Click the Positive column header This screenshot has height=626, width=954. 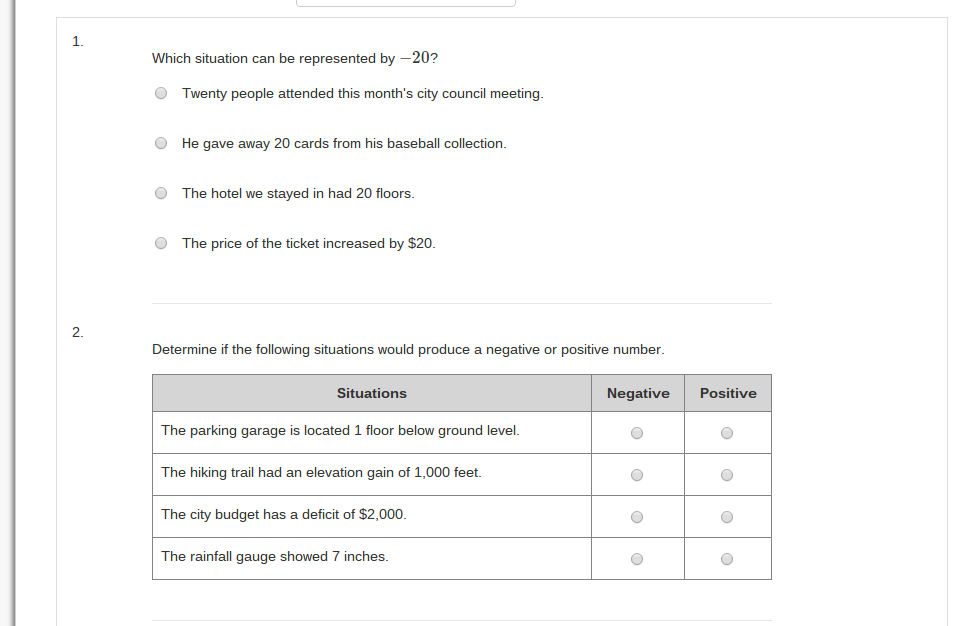(x=728, y=393)
